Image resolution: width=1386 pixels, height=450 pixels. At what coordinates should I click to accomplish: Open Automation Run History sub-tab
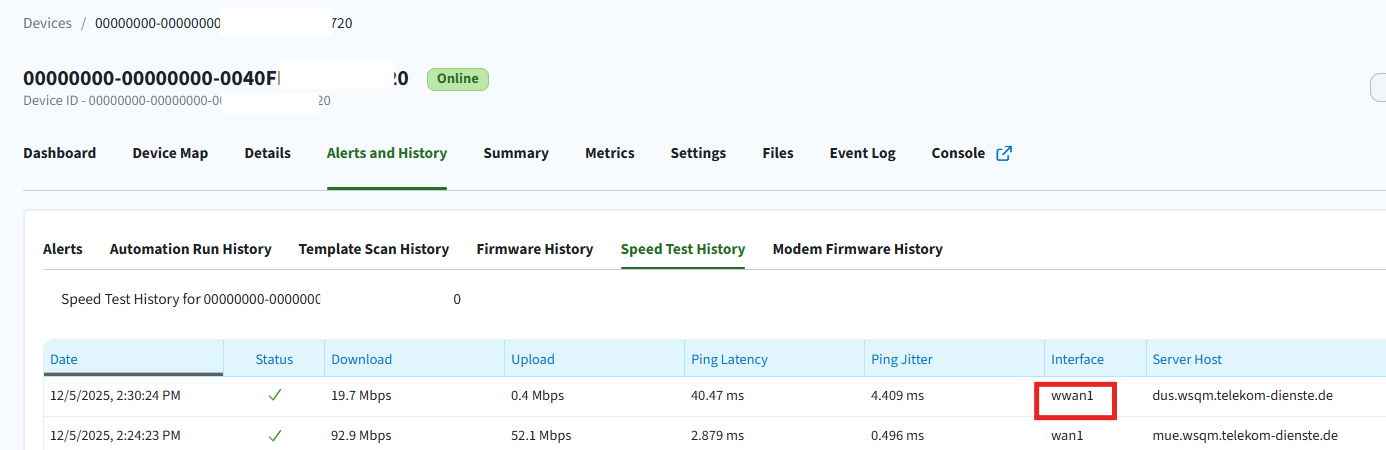point(190,249)
